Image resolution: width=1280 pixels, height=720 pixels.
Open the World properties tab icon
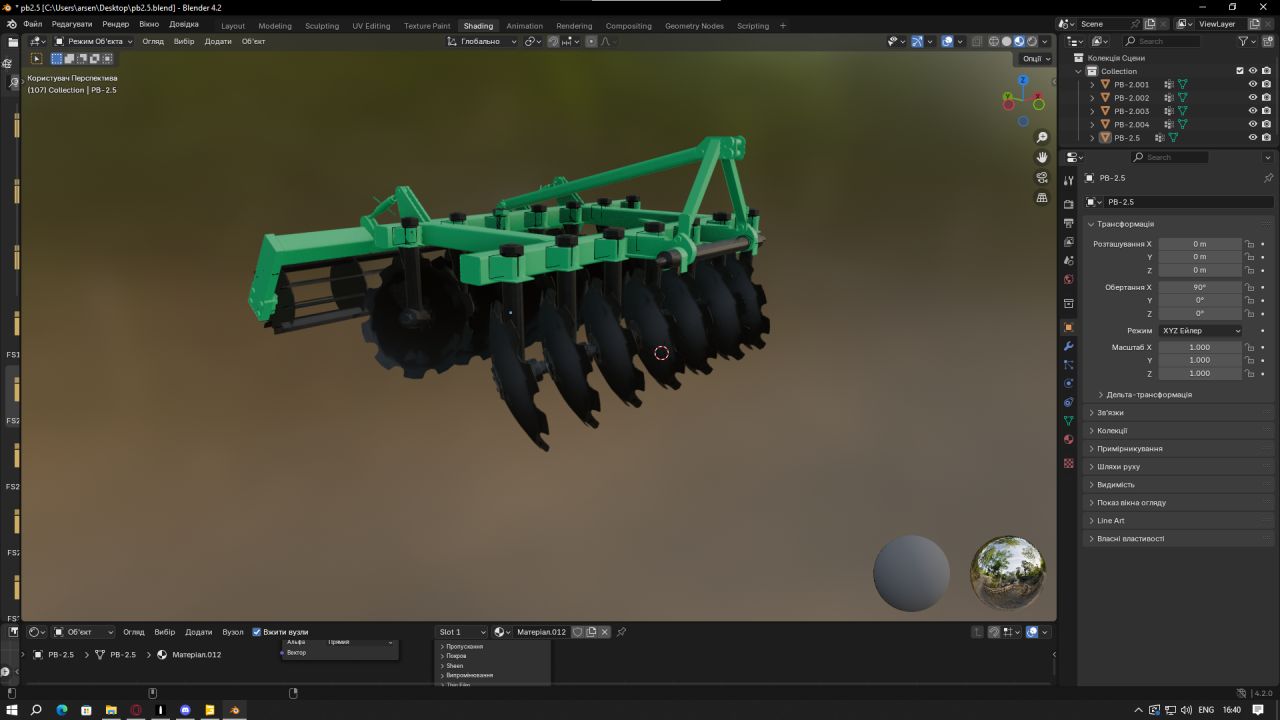[1068, 280]
